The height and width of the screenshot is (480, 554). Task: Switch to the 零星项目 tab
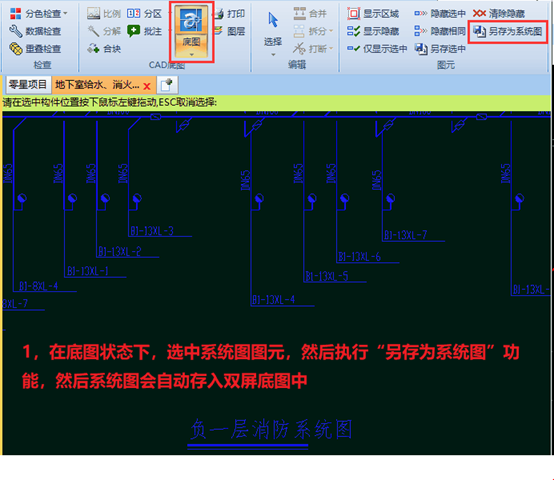click(28, 85)
